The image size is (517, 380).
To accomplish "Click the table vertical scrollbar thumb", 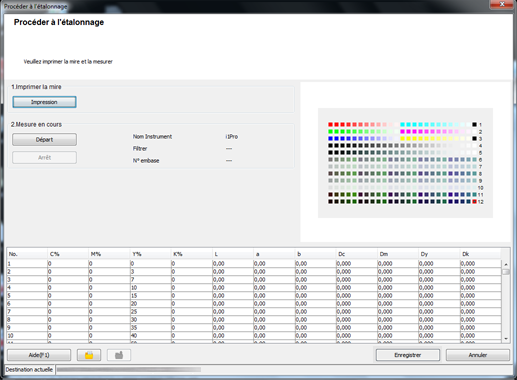I will click(506, 272).
